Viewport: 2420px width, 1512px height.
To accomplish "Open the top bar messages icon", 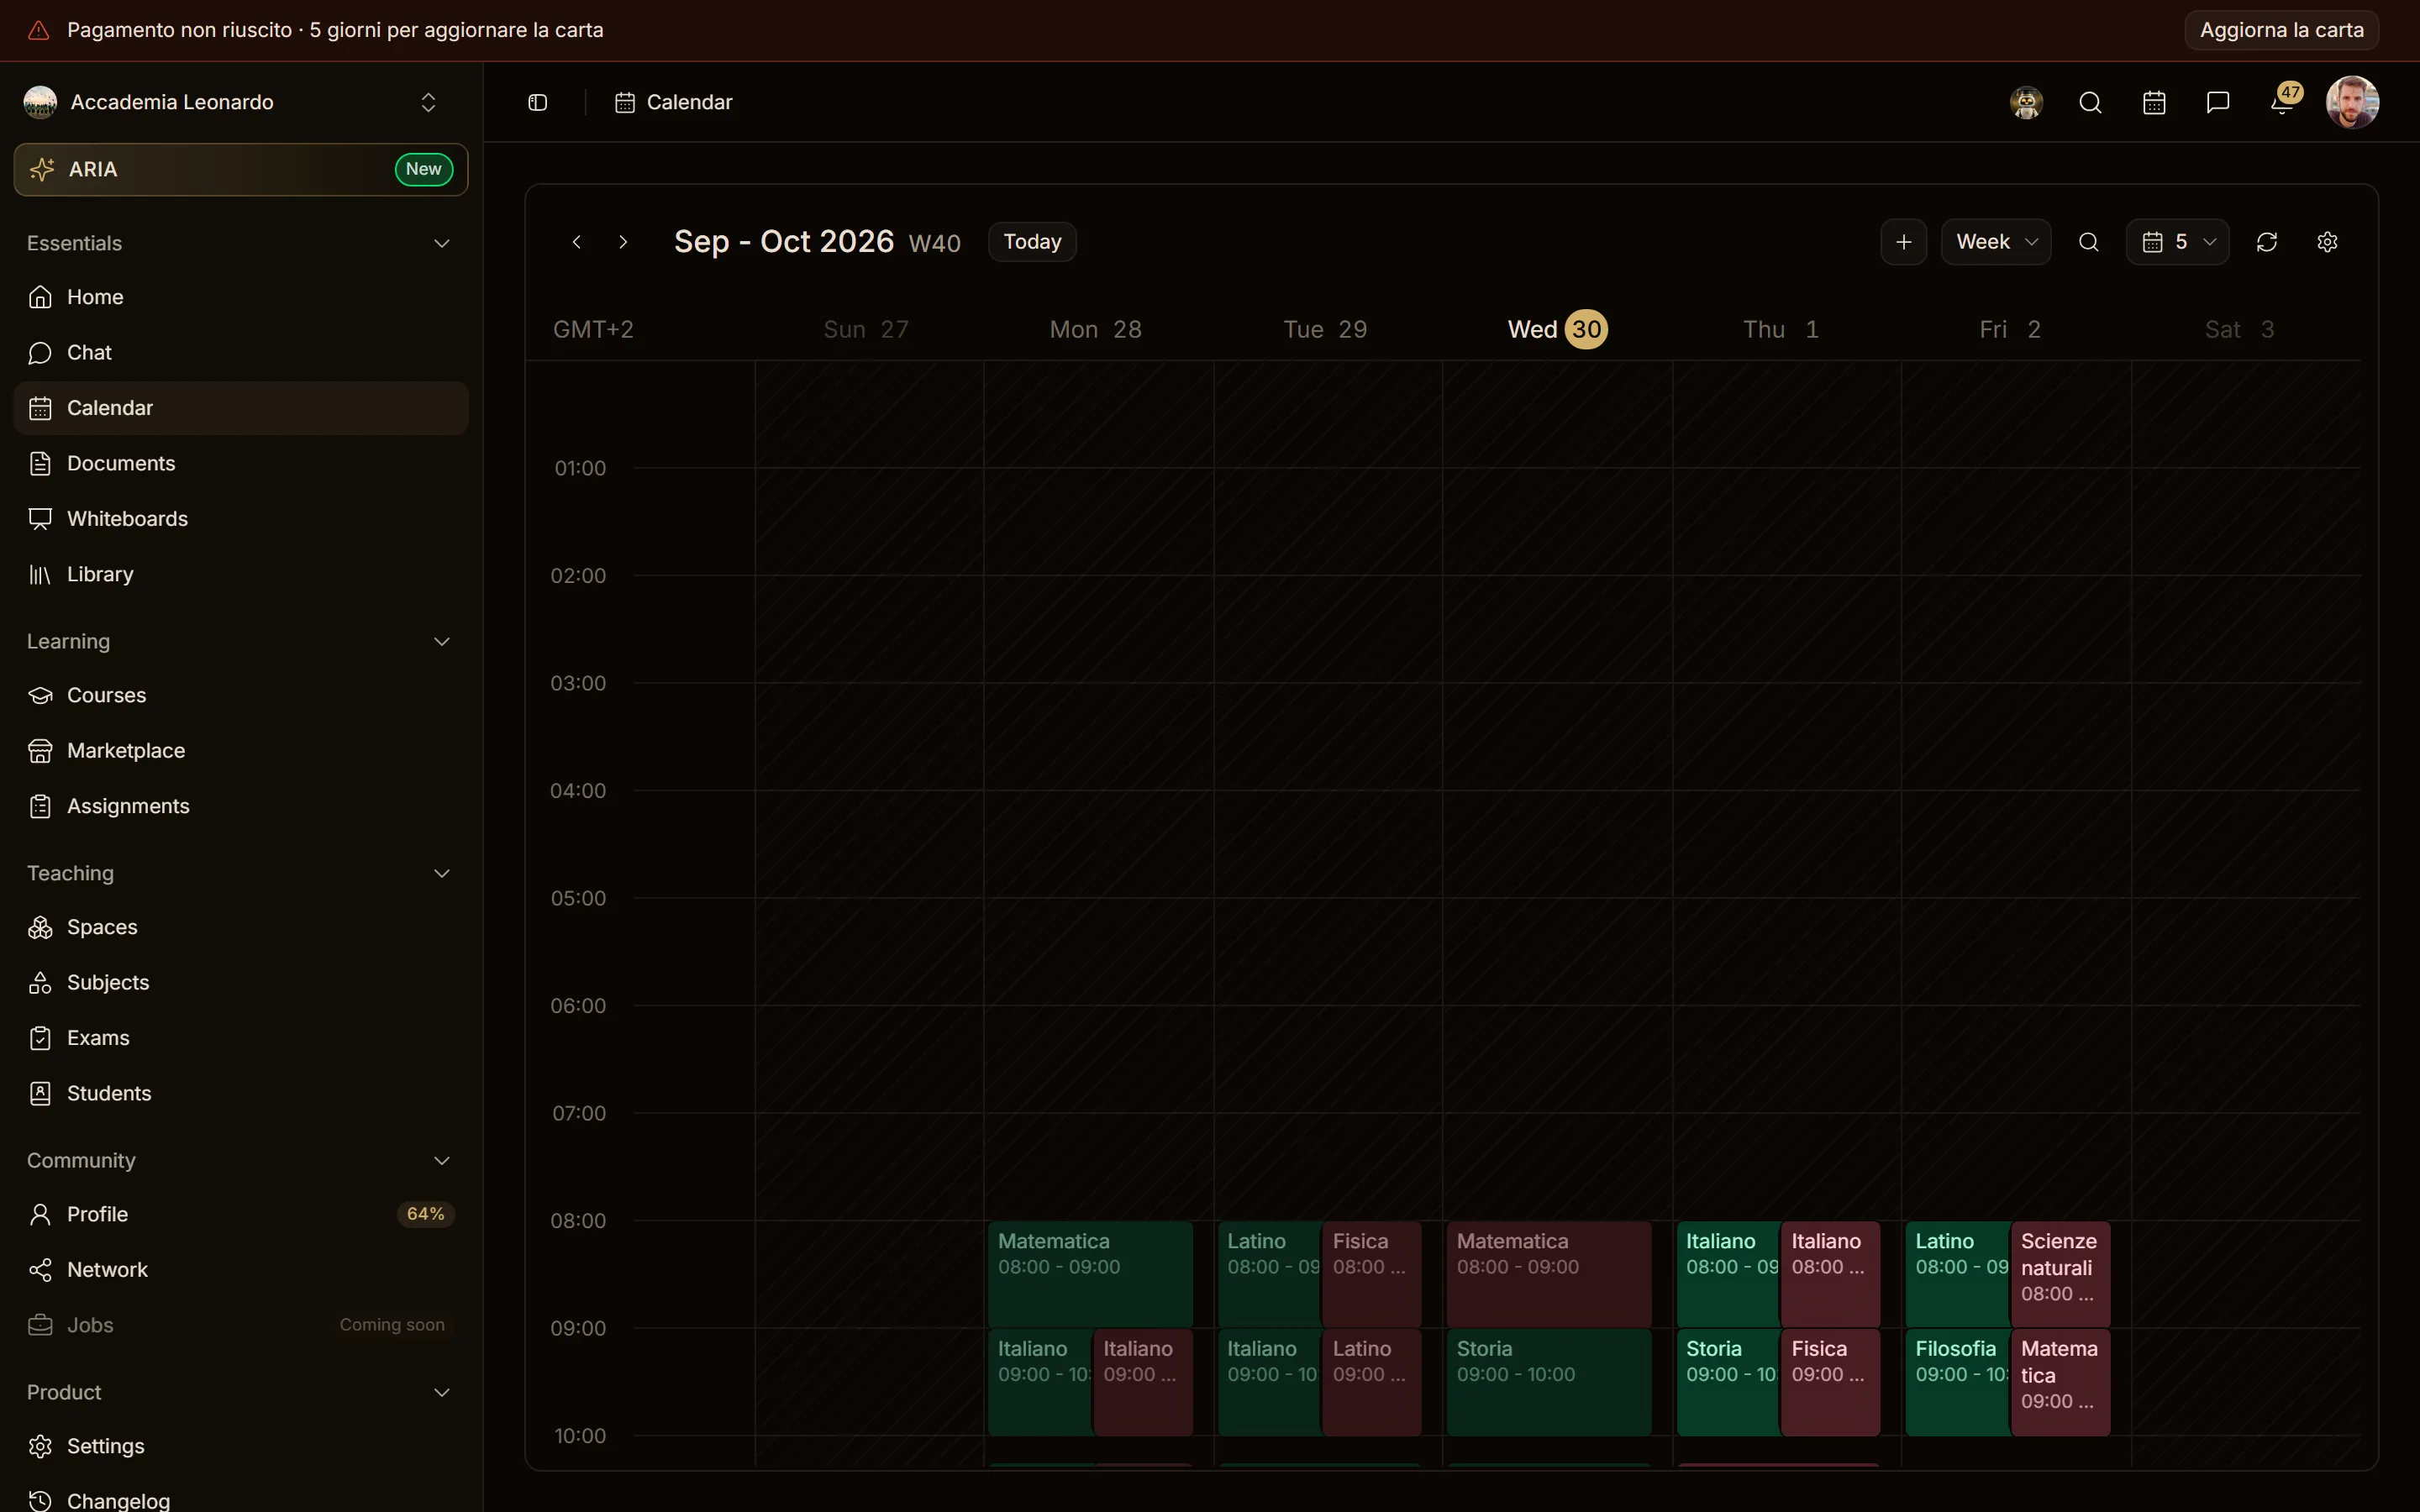I will coord(2218,102).
